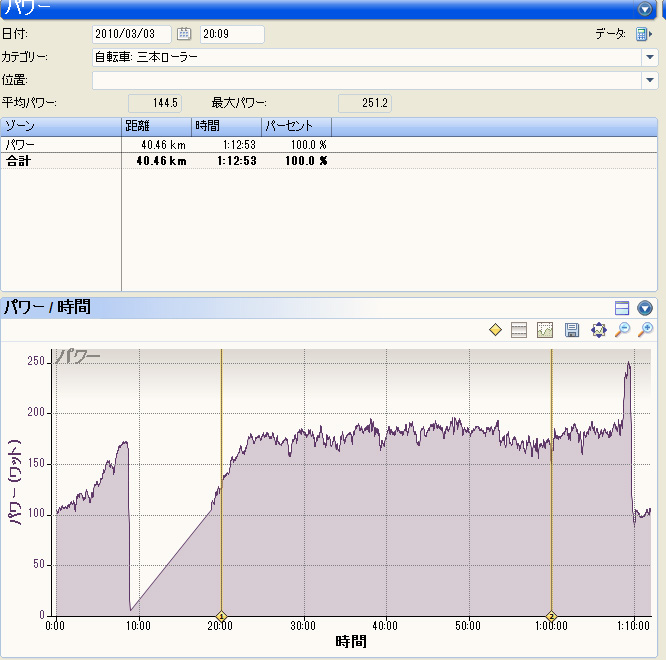666x660 pixels.
Task: Open the calendar date picker icon
Action: point(184,34)
